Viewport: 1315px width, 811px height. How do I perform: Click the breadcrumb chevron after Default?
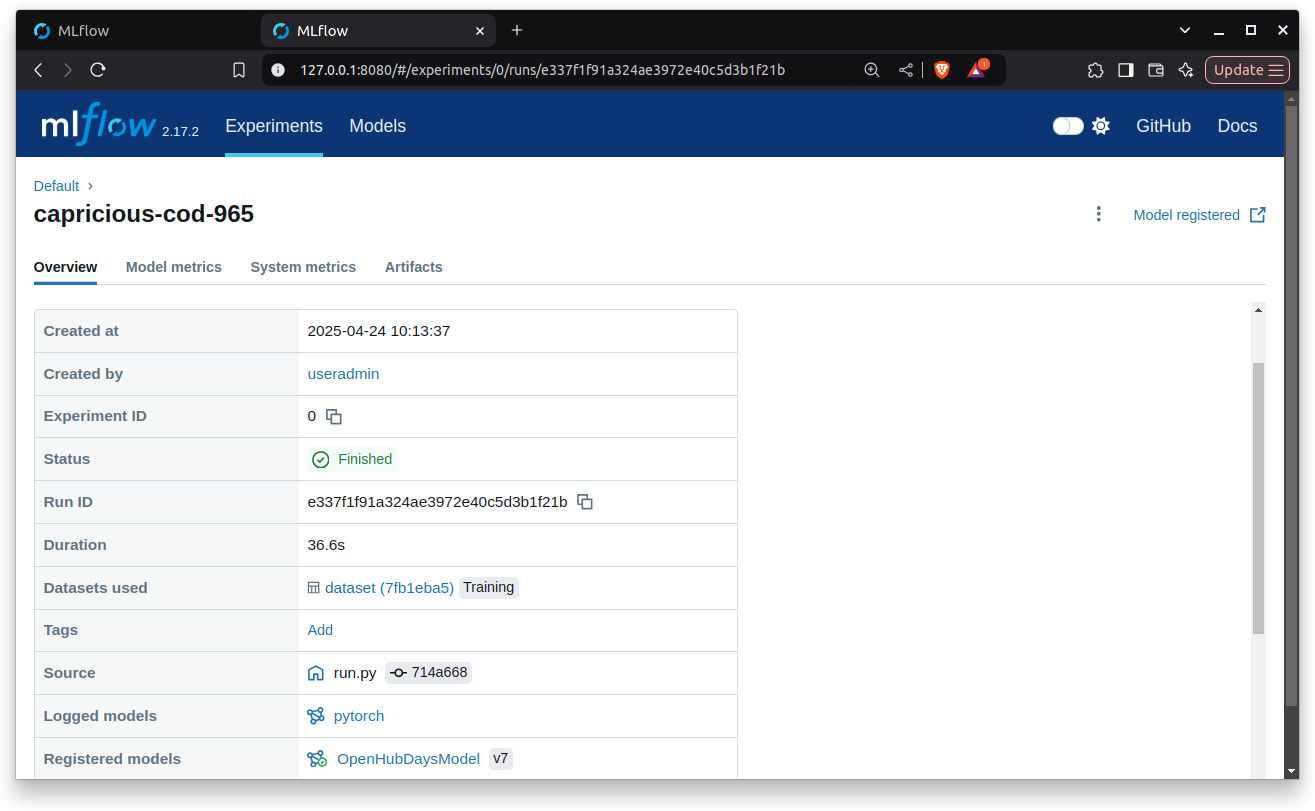[x=90, y=186]
